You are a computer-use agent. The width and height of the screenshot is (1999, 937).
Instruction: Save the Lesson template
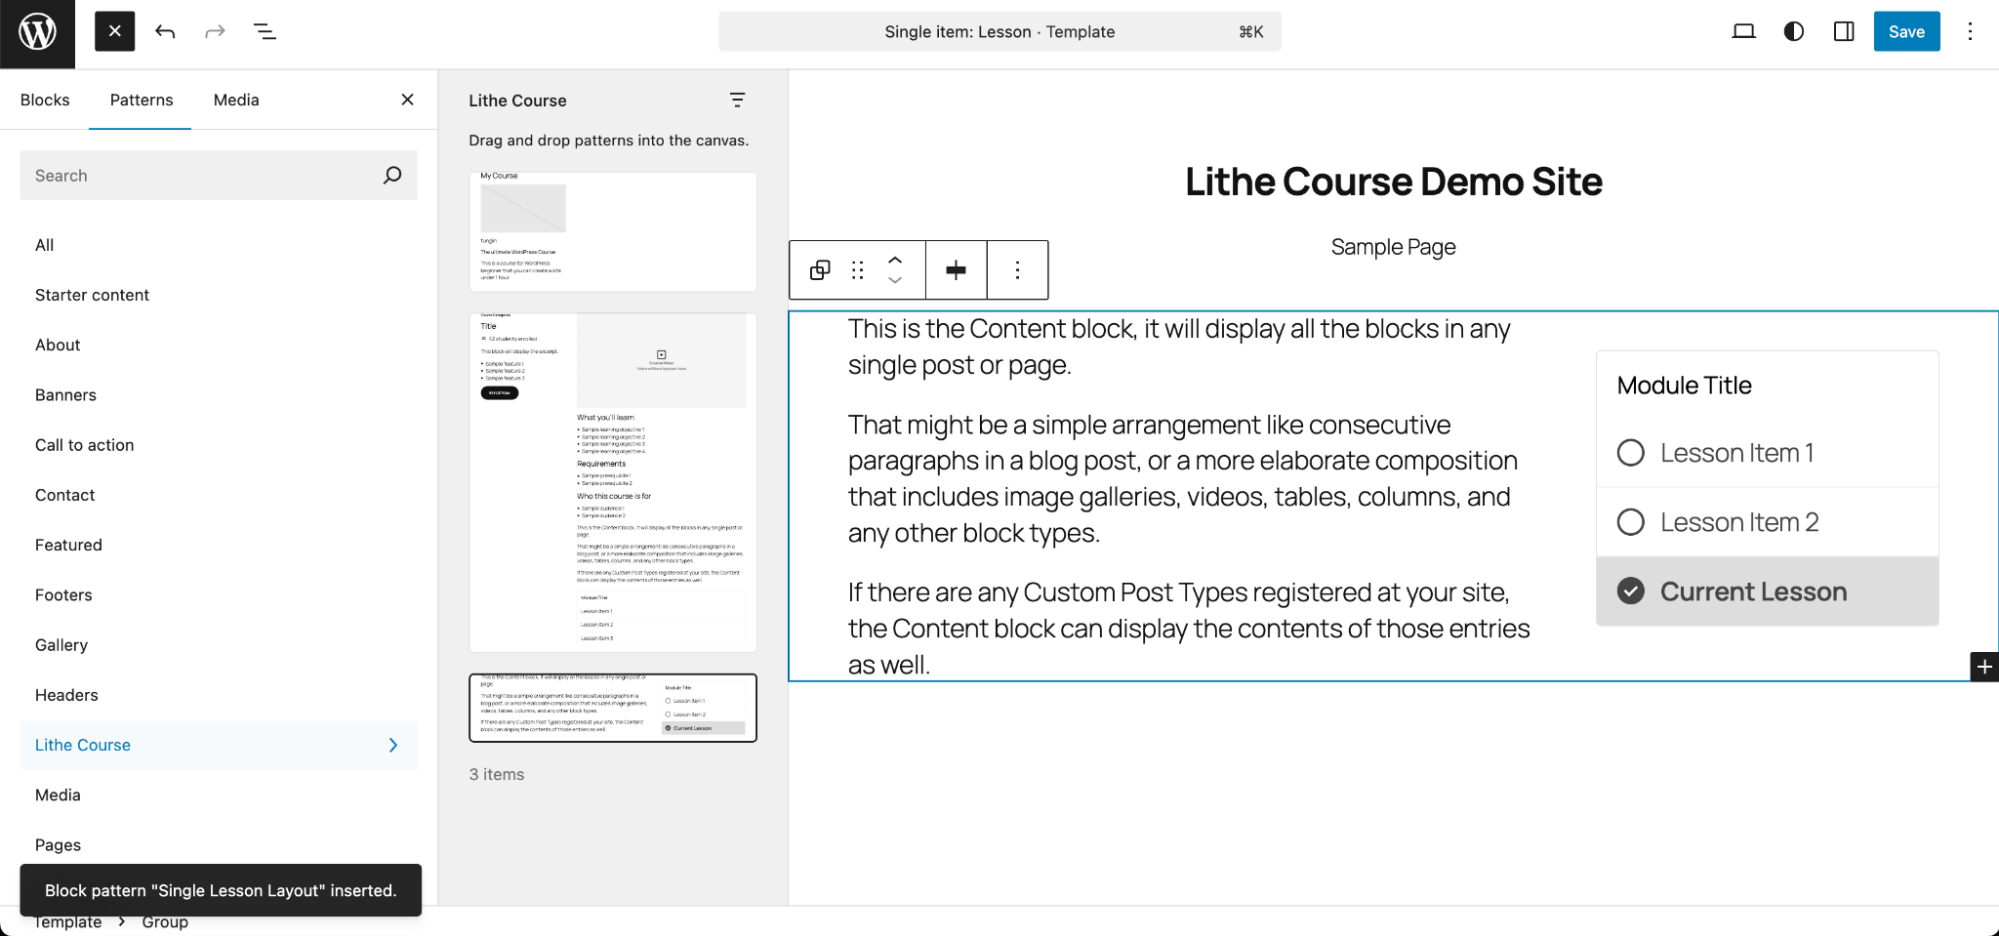click(x=1906, y=31)
